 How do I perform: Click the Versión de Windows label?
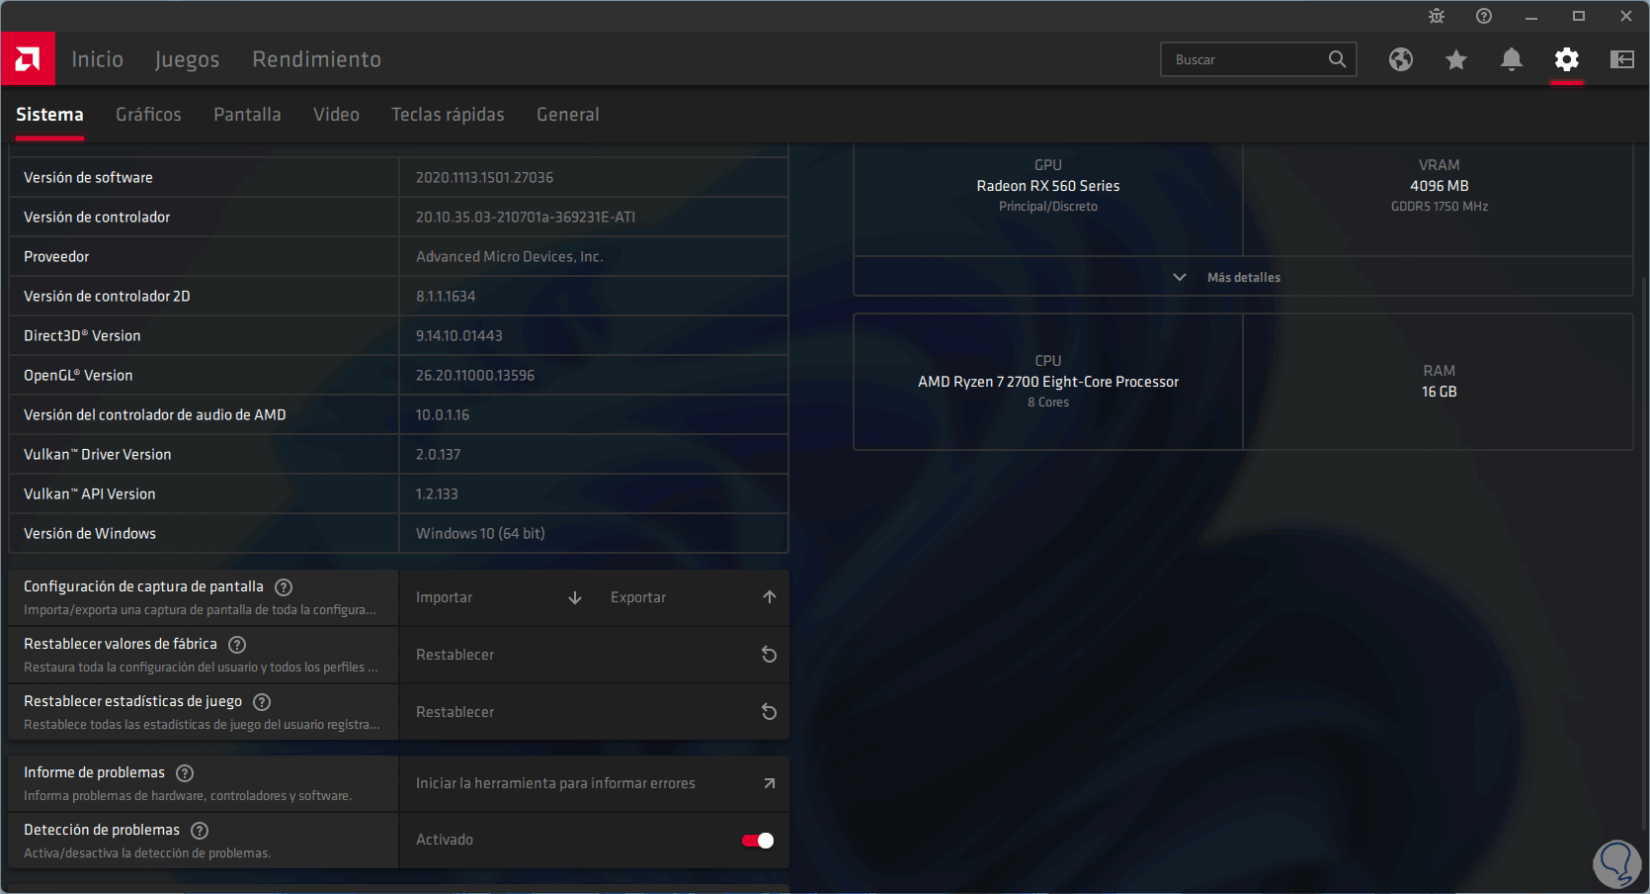[90, 534]
